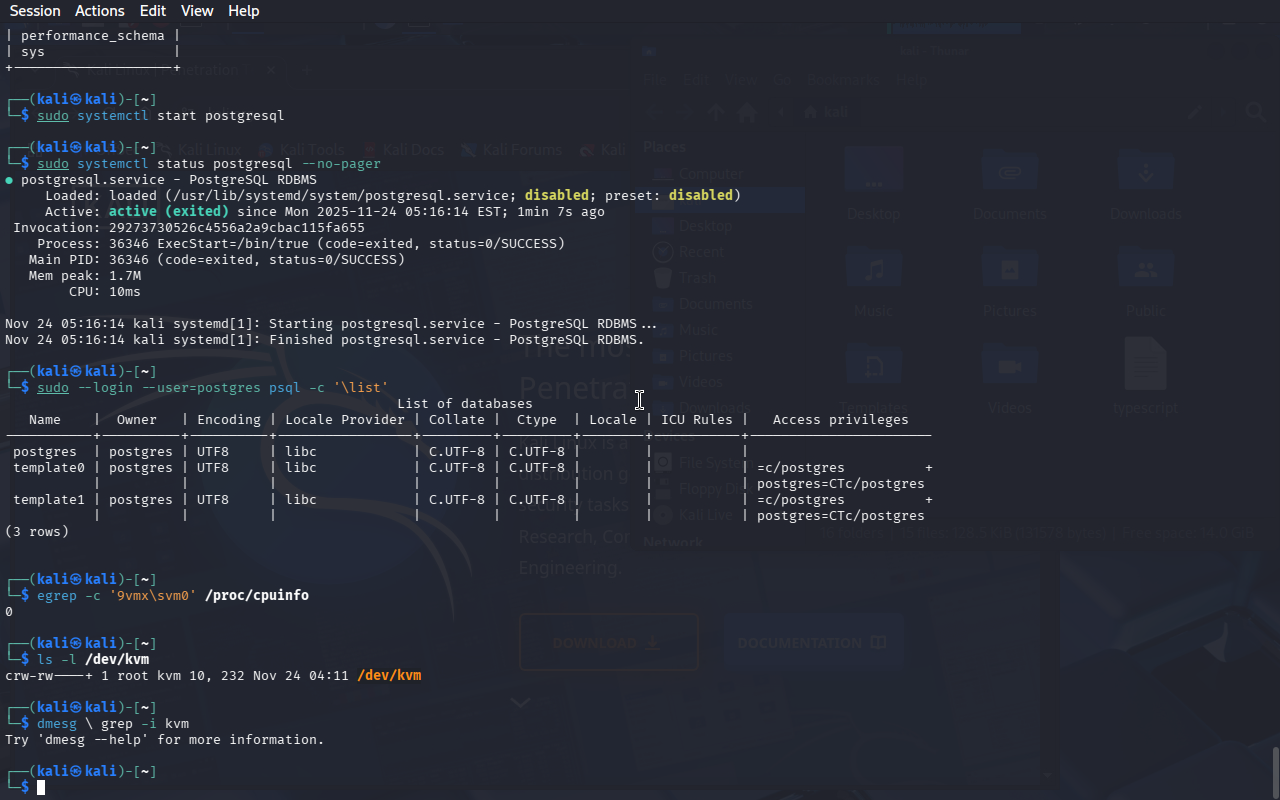Select the Videos folder icon in file view
Viewport: 1280px width, 800px height.
tap(1010, 368)
